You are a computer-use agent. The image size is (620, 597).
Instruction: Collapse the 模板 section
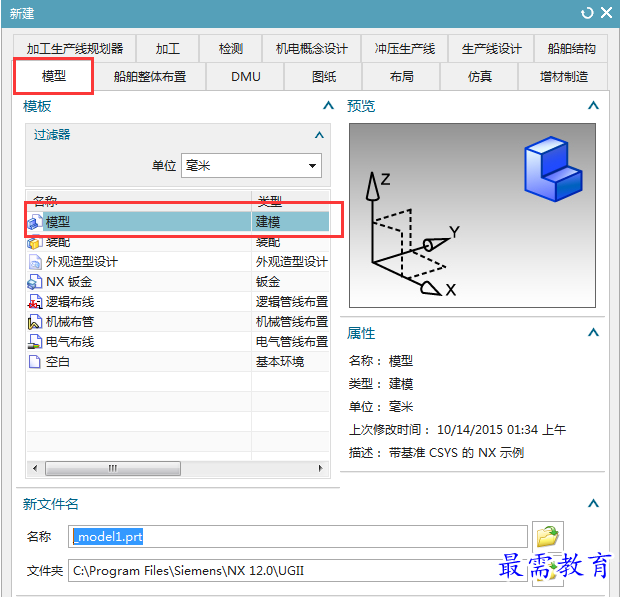point(328,106)
